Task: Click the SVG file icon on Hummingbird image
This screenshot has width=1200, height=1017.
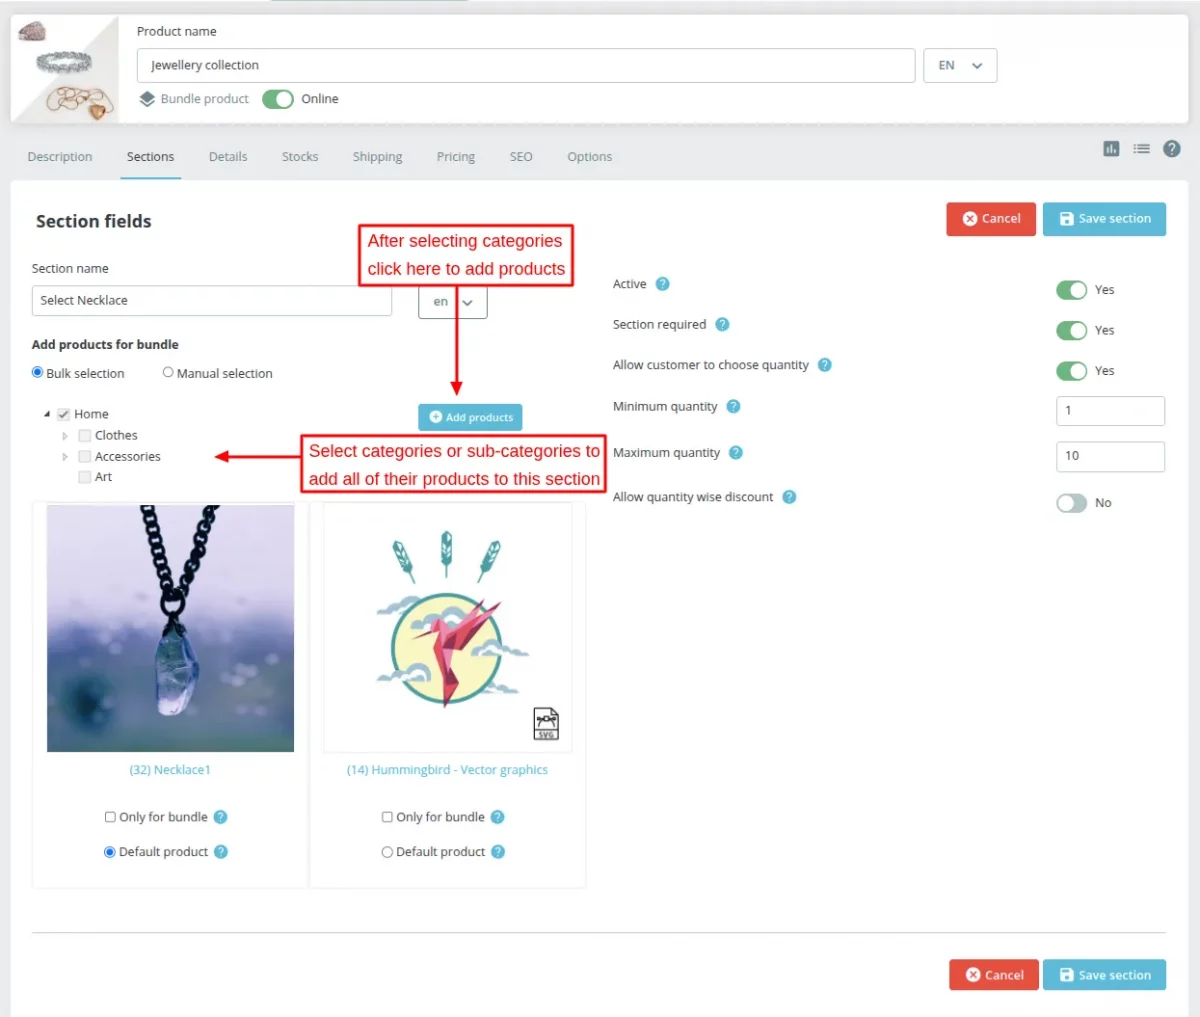Action: coord(546,723)
